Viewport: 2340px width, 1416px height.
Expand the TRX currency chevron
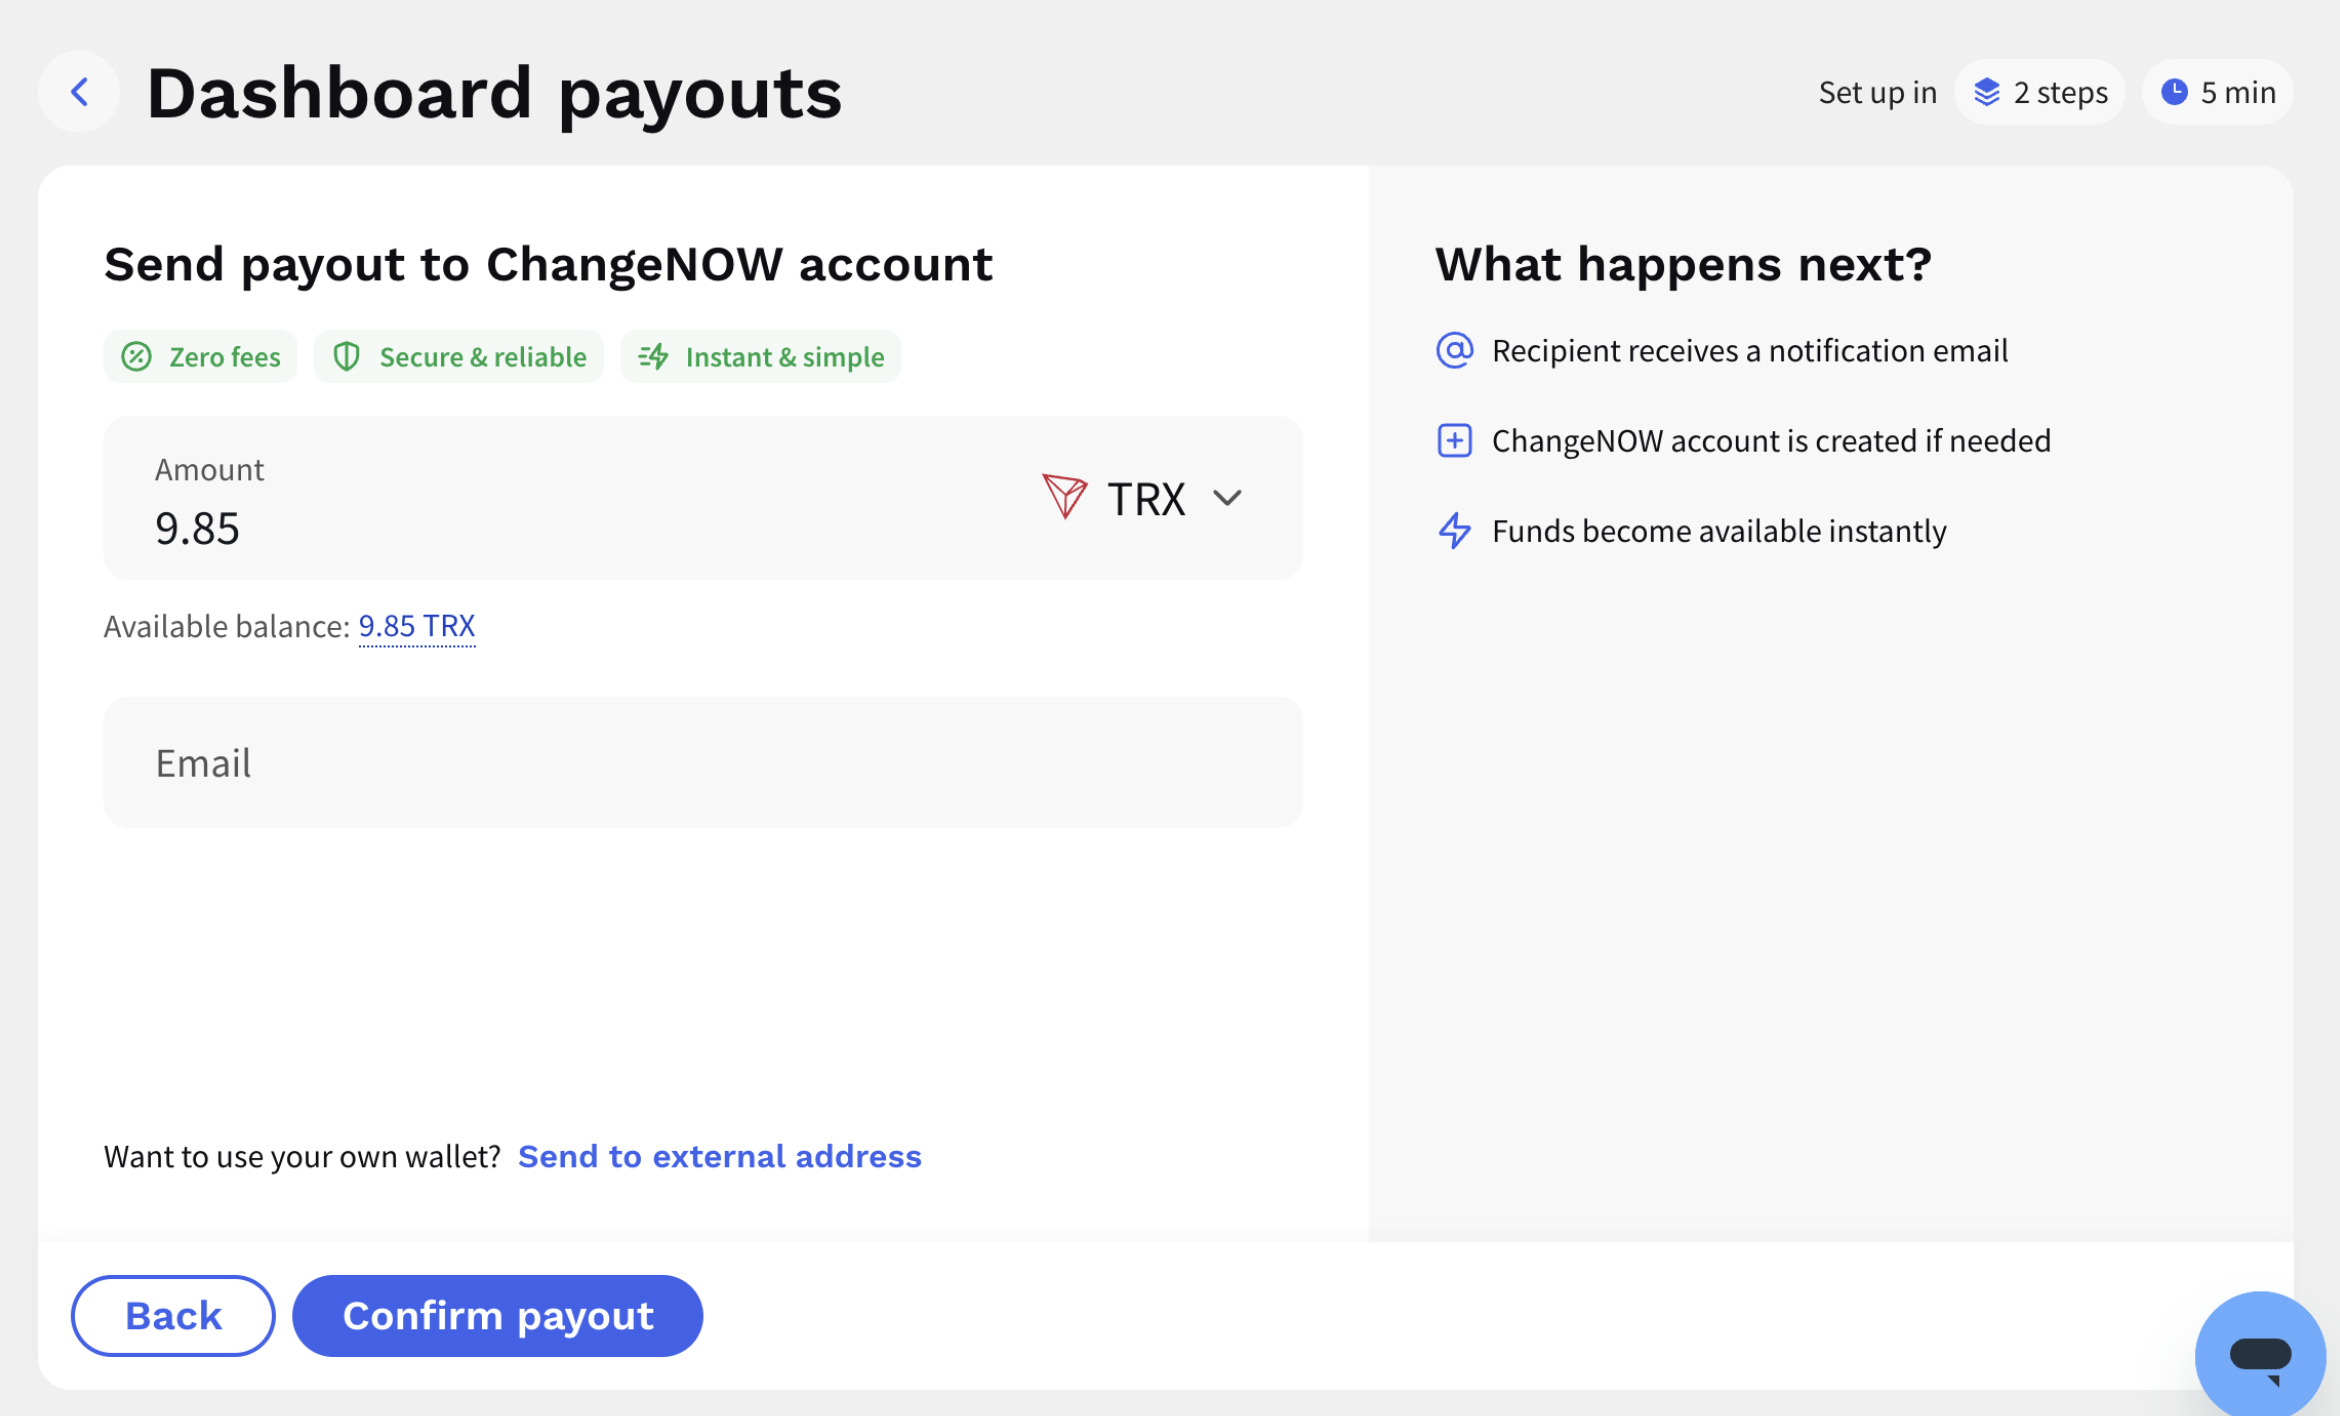coord(1227,497)
